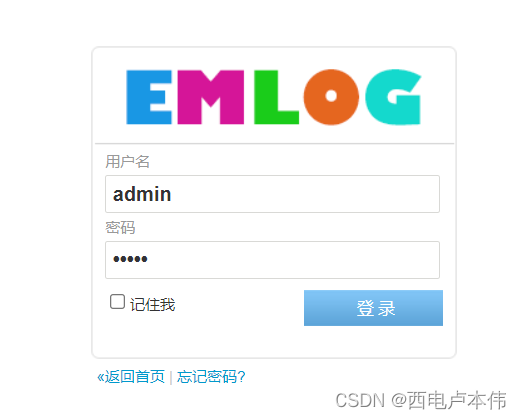Click the 密码 field label
This screenshot has width=521, height=419.
pyautogui.click(x=120, y=228)
